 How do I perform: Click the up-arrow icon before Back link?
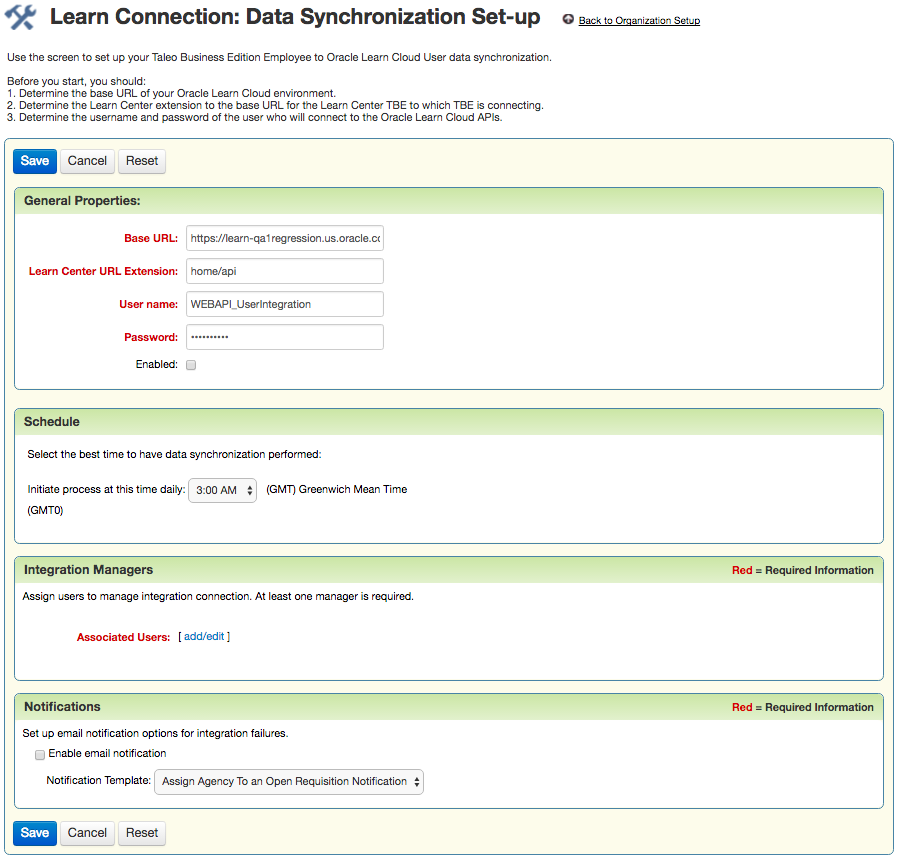568,20
